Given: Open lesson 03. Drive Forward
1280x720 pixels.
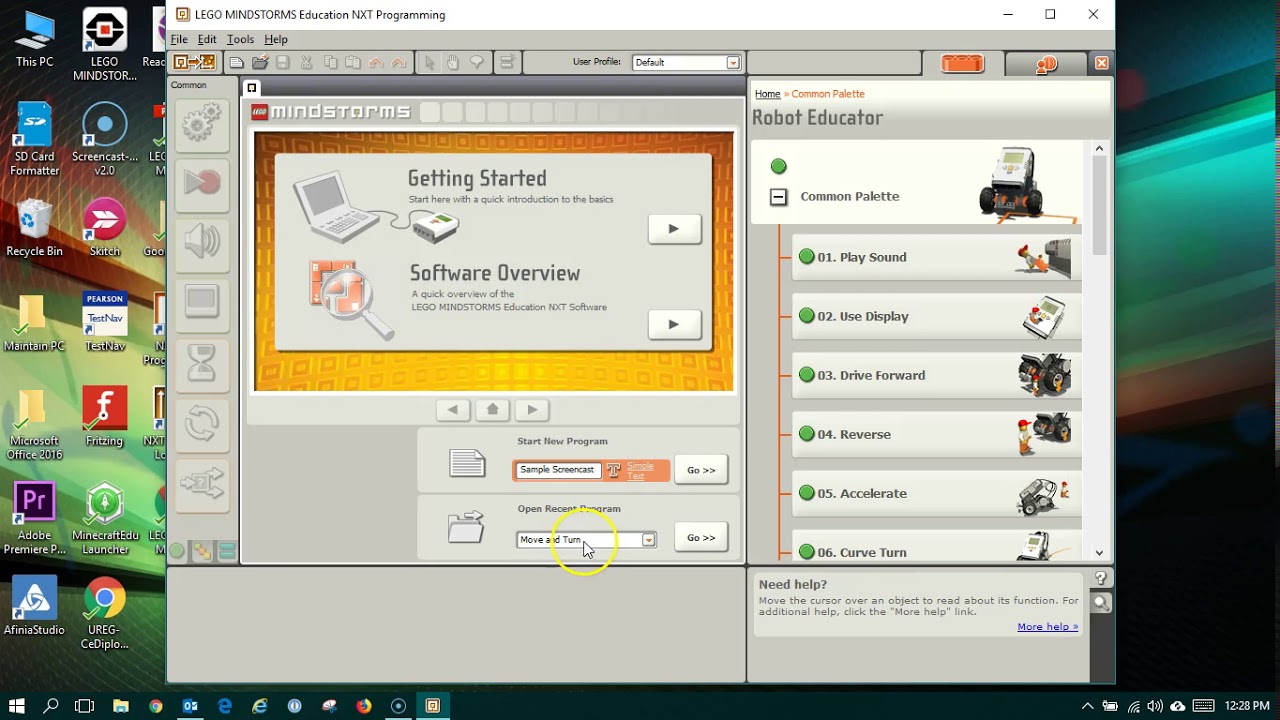Looking at the screenshot, I should click(937, 375).
